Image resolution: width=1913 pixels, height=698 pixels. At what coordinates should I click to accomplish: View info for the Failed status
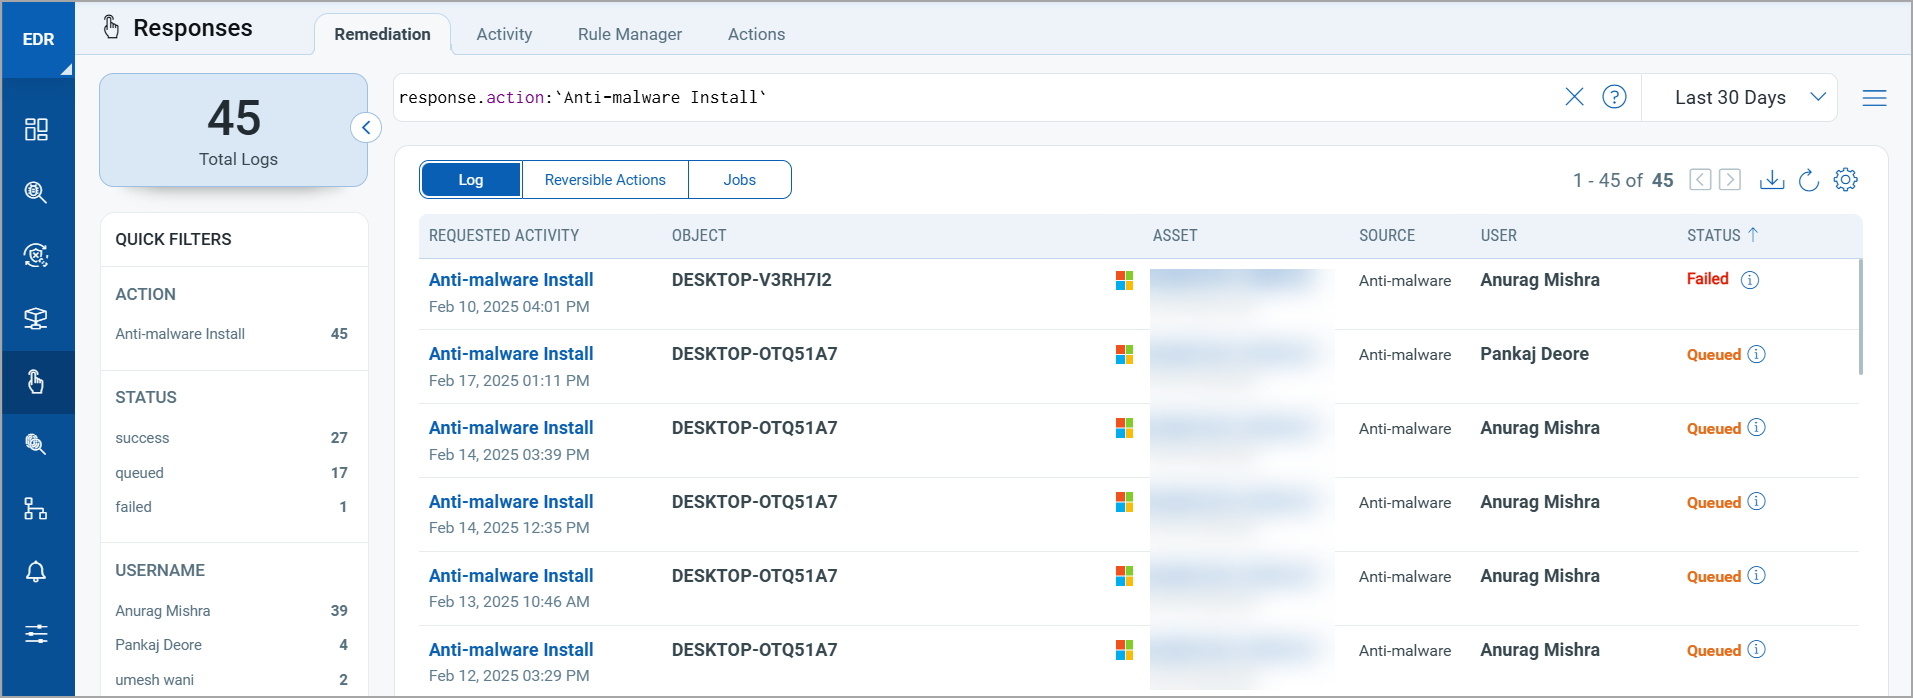tap(1750, 280)
